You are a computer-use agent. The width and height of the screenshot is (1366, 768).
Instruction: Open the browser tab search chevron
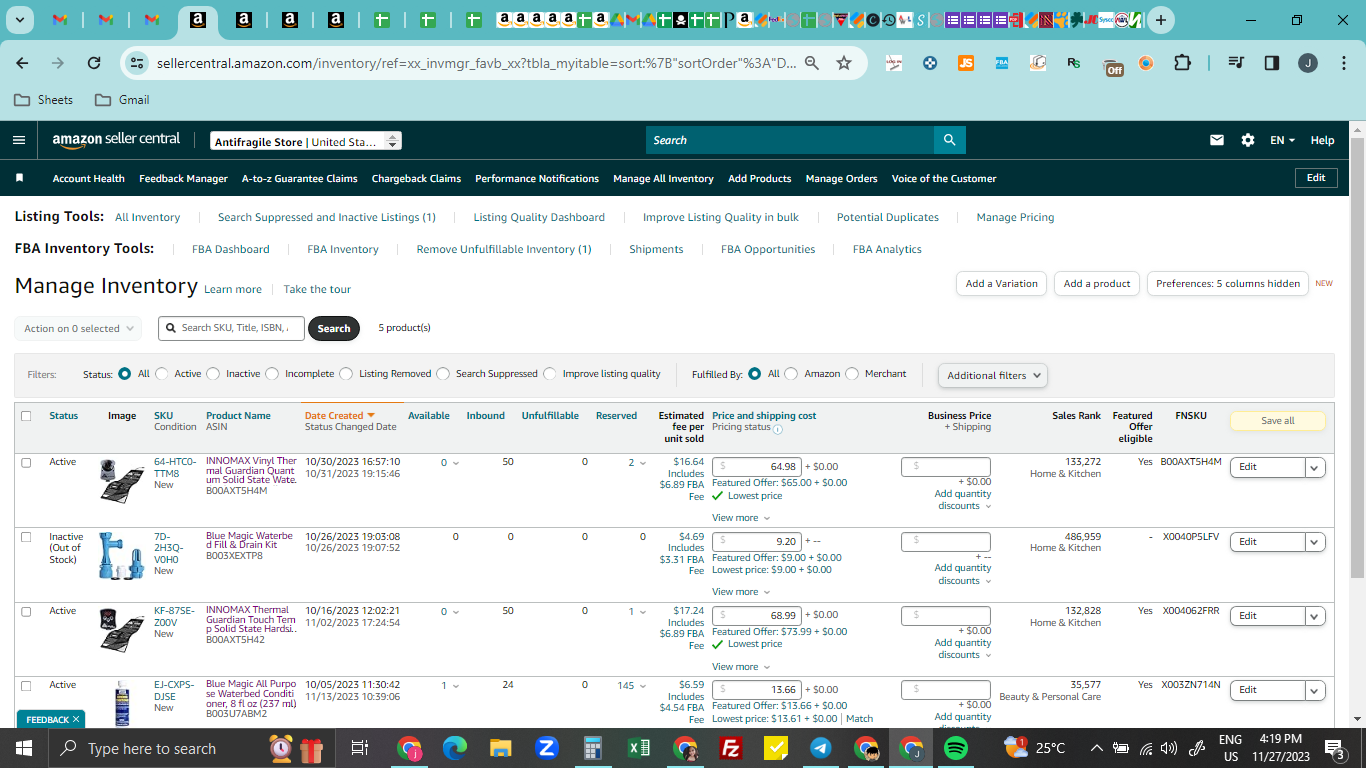(x=21, y=20)
